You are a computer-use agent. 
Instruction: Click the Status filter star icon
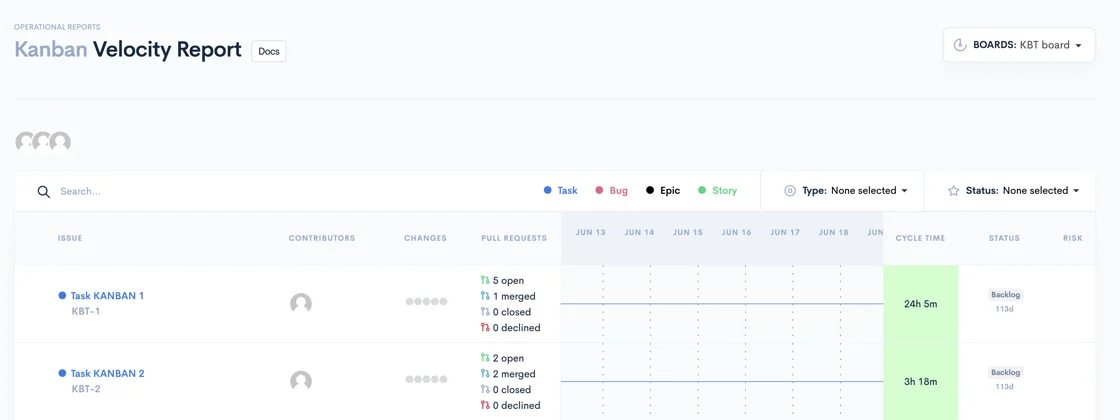coord(953,191)
